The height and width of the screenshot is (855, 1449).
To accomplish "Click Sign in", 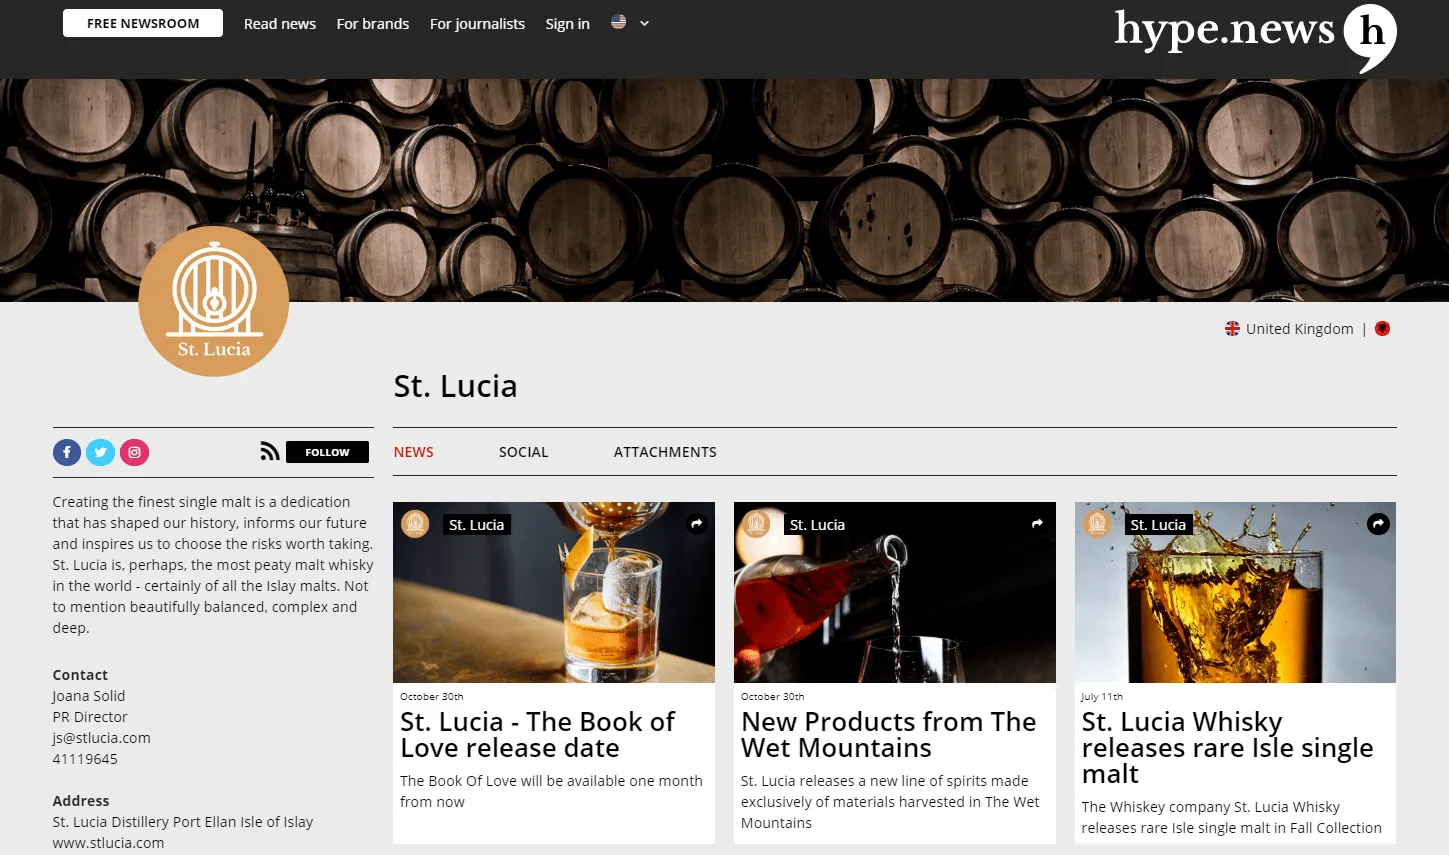I will click(567, 24).
